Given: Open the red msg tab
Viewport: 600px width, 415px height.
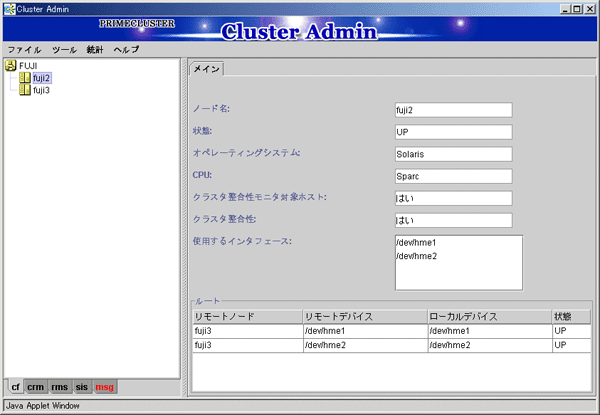Looking at the screenshot, I should point(104,387).
